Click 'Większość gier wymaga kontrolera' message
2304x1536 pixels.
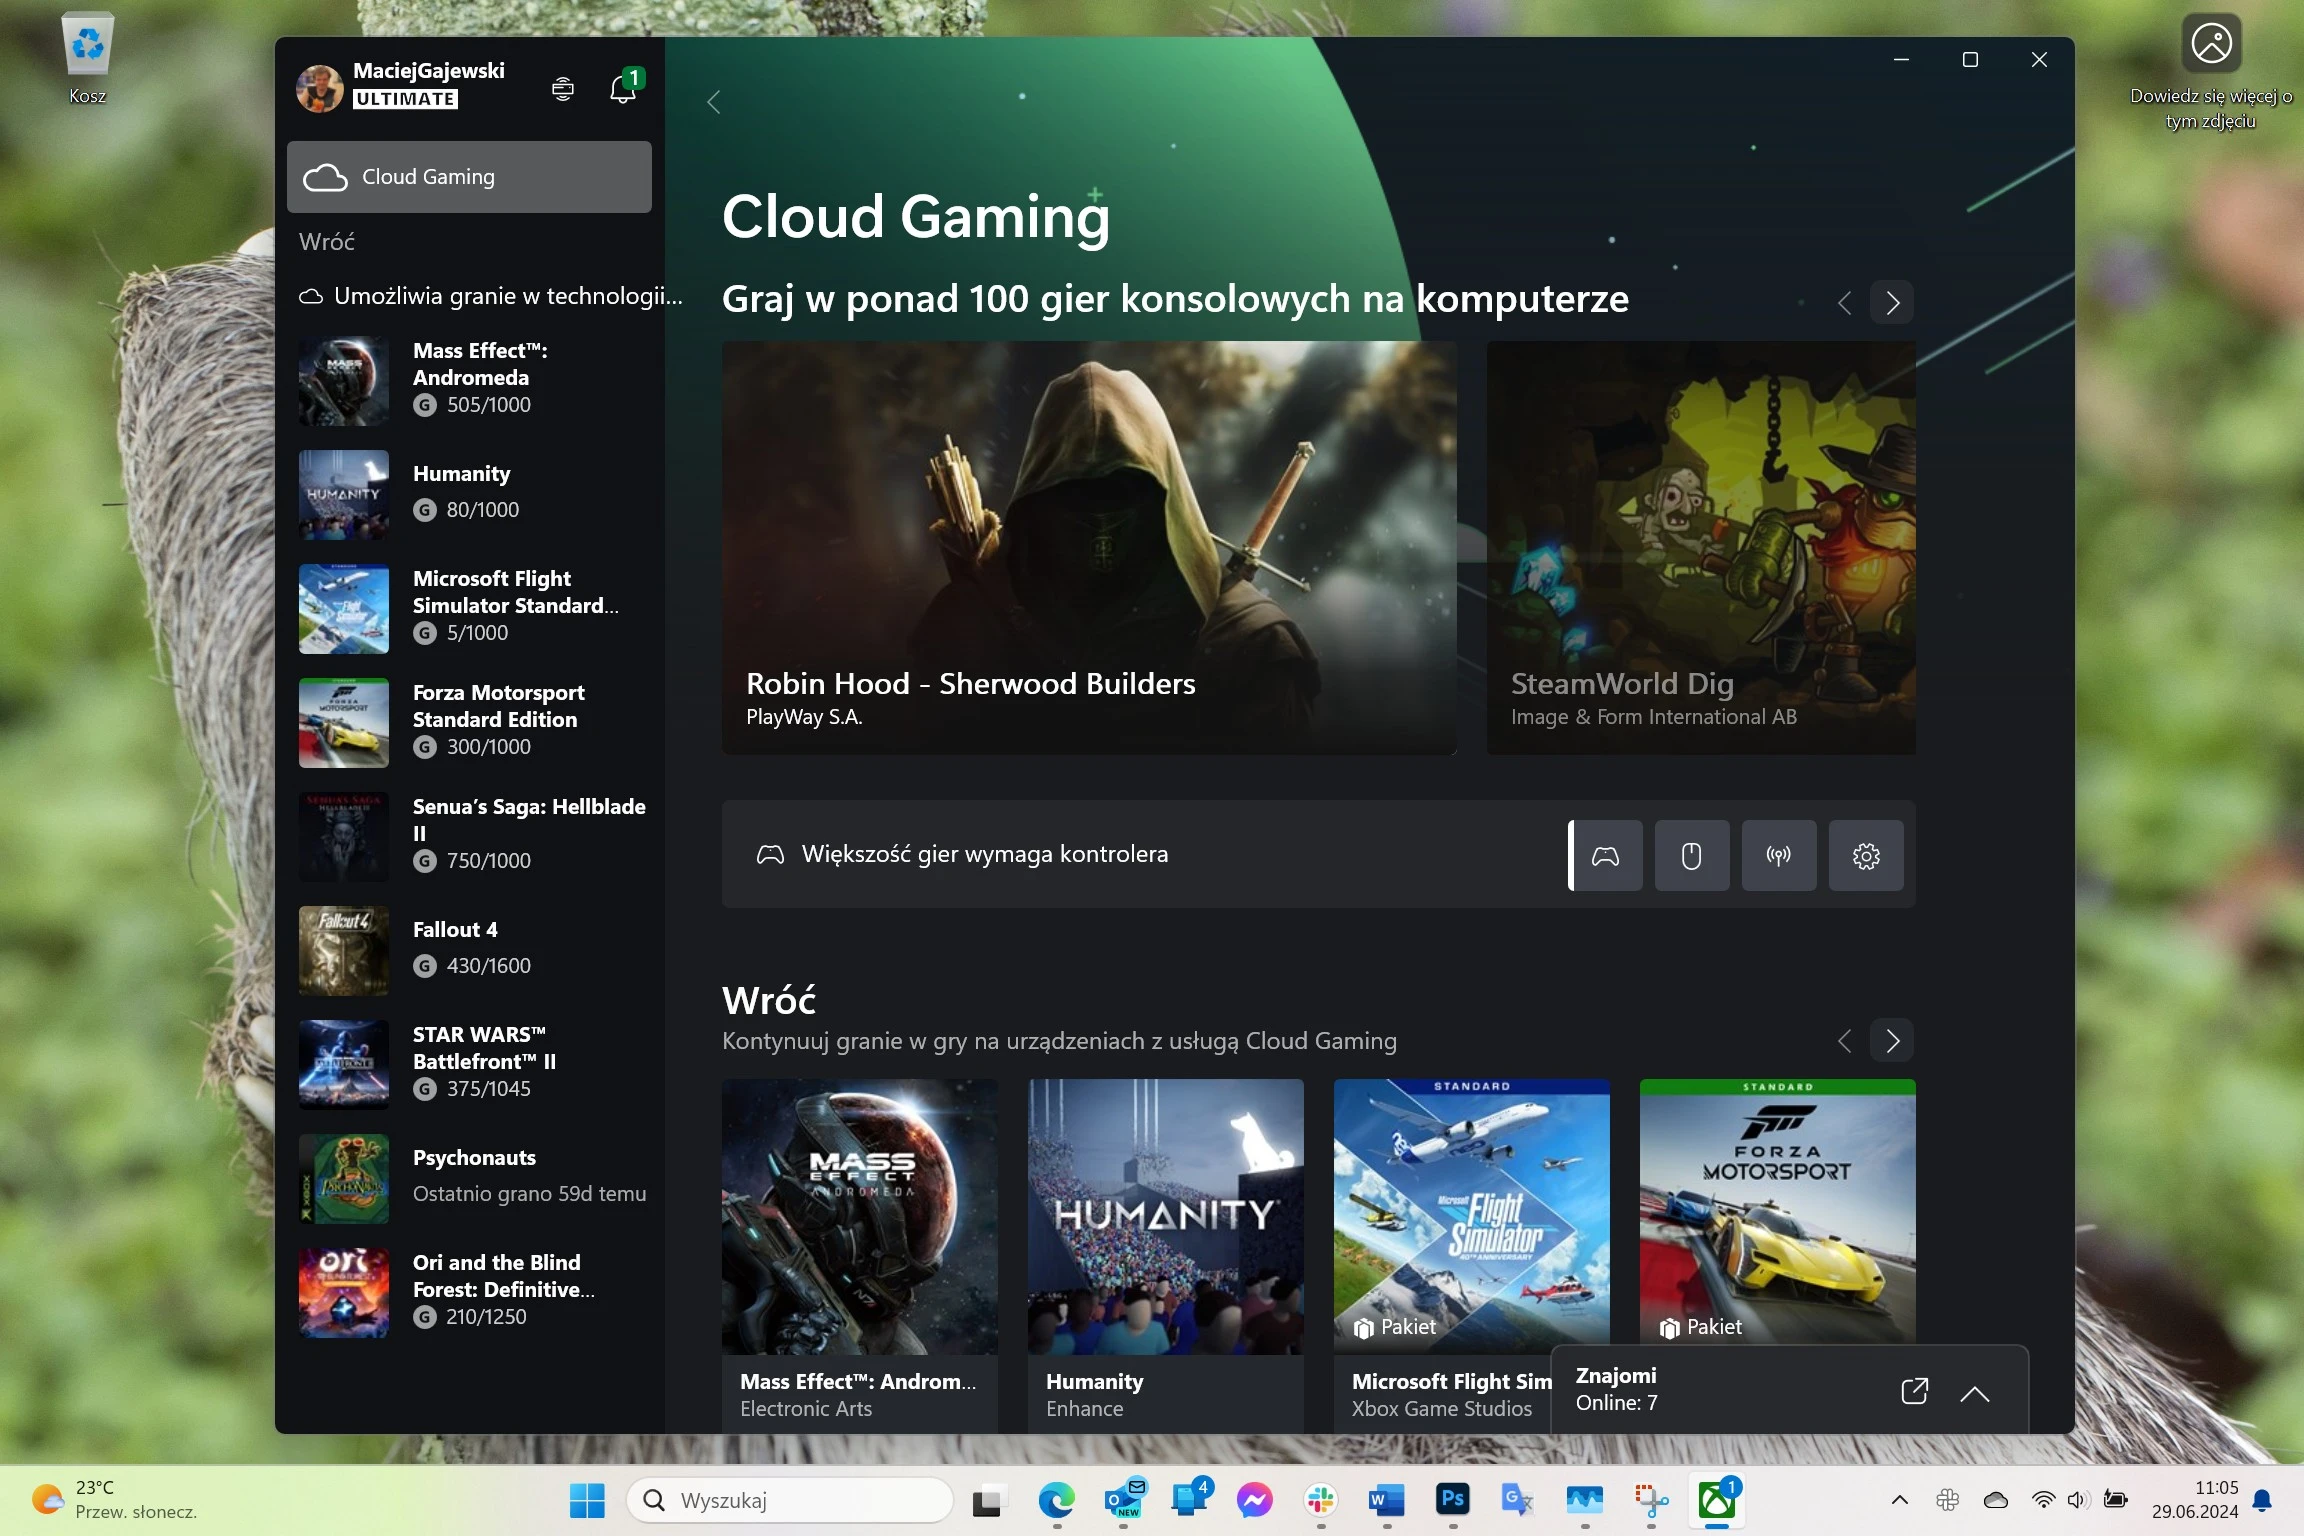point(985,855)
